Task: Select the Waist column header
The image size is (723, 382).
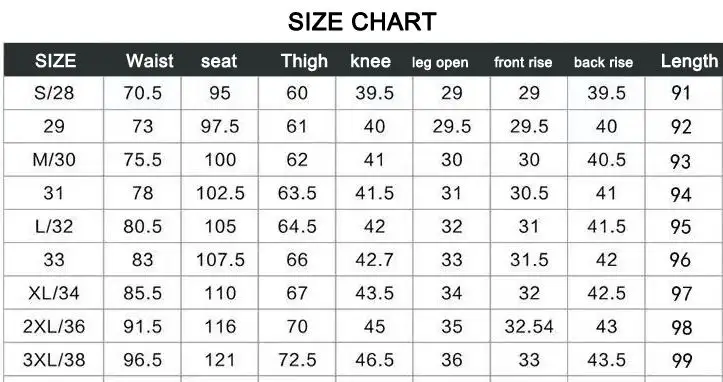Action: (x=150, y=61)
